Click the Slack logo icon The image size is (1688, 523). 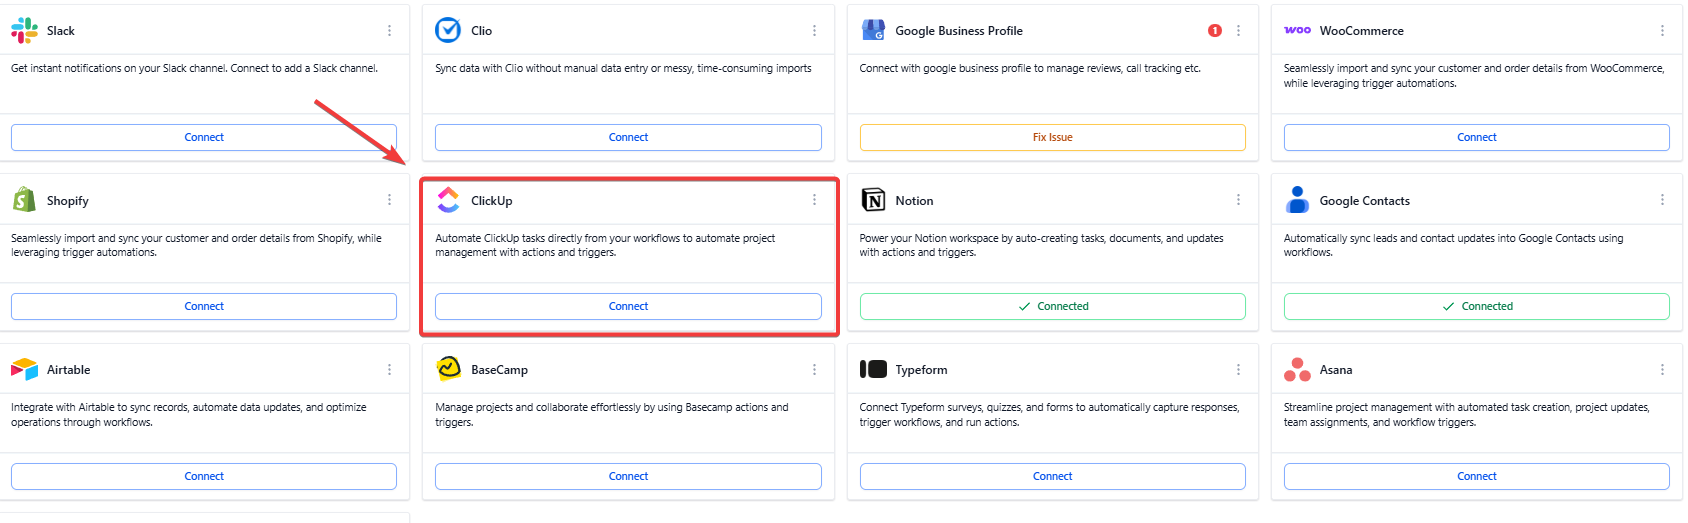[24, 31]
